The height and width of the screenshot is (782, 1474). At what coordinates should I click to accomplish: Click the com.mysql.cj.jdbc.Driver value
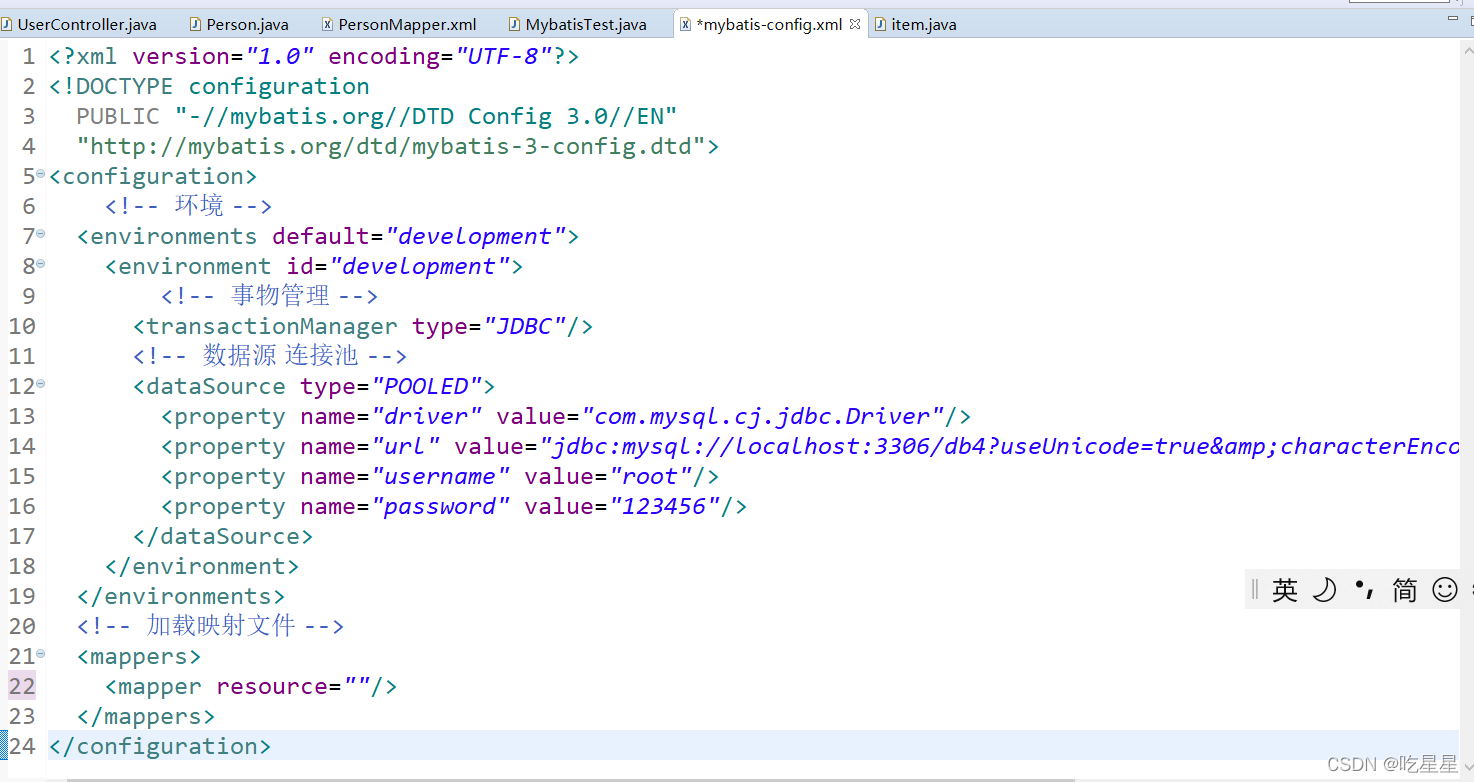click(x=763, y=416)
